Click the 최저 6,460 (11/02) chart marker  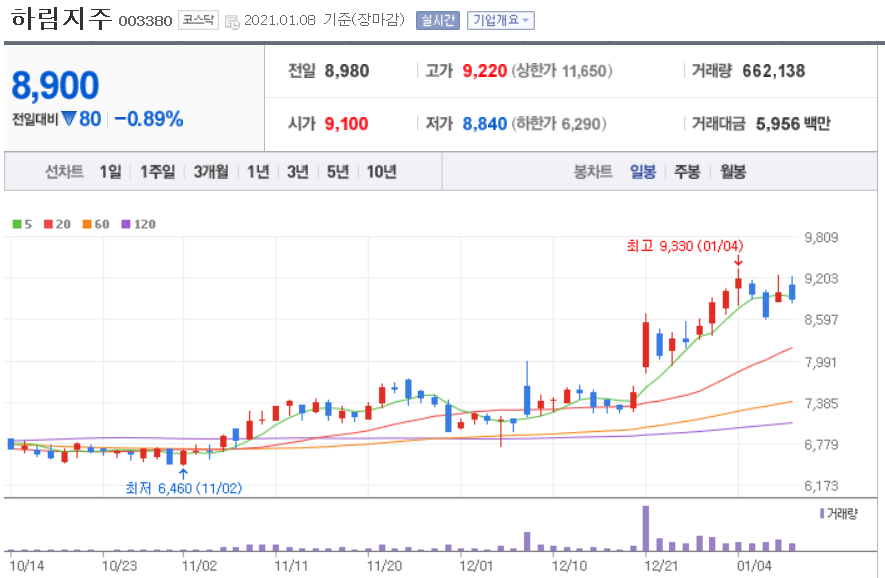[183, 488]
